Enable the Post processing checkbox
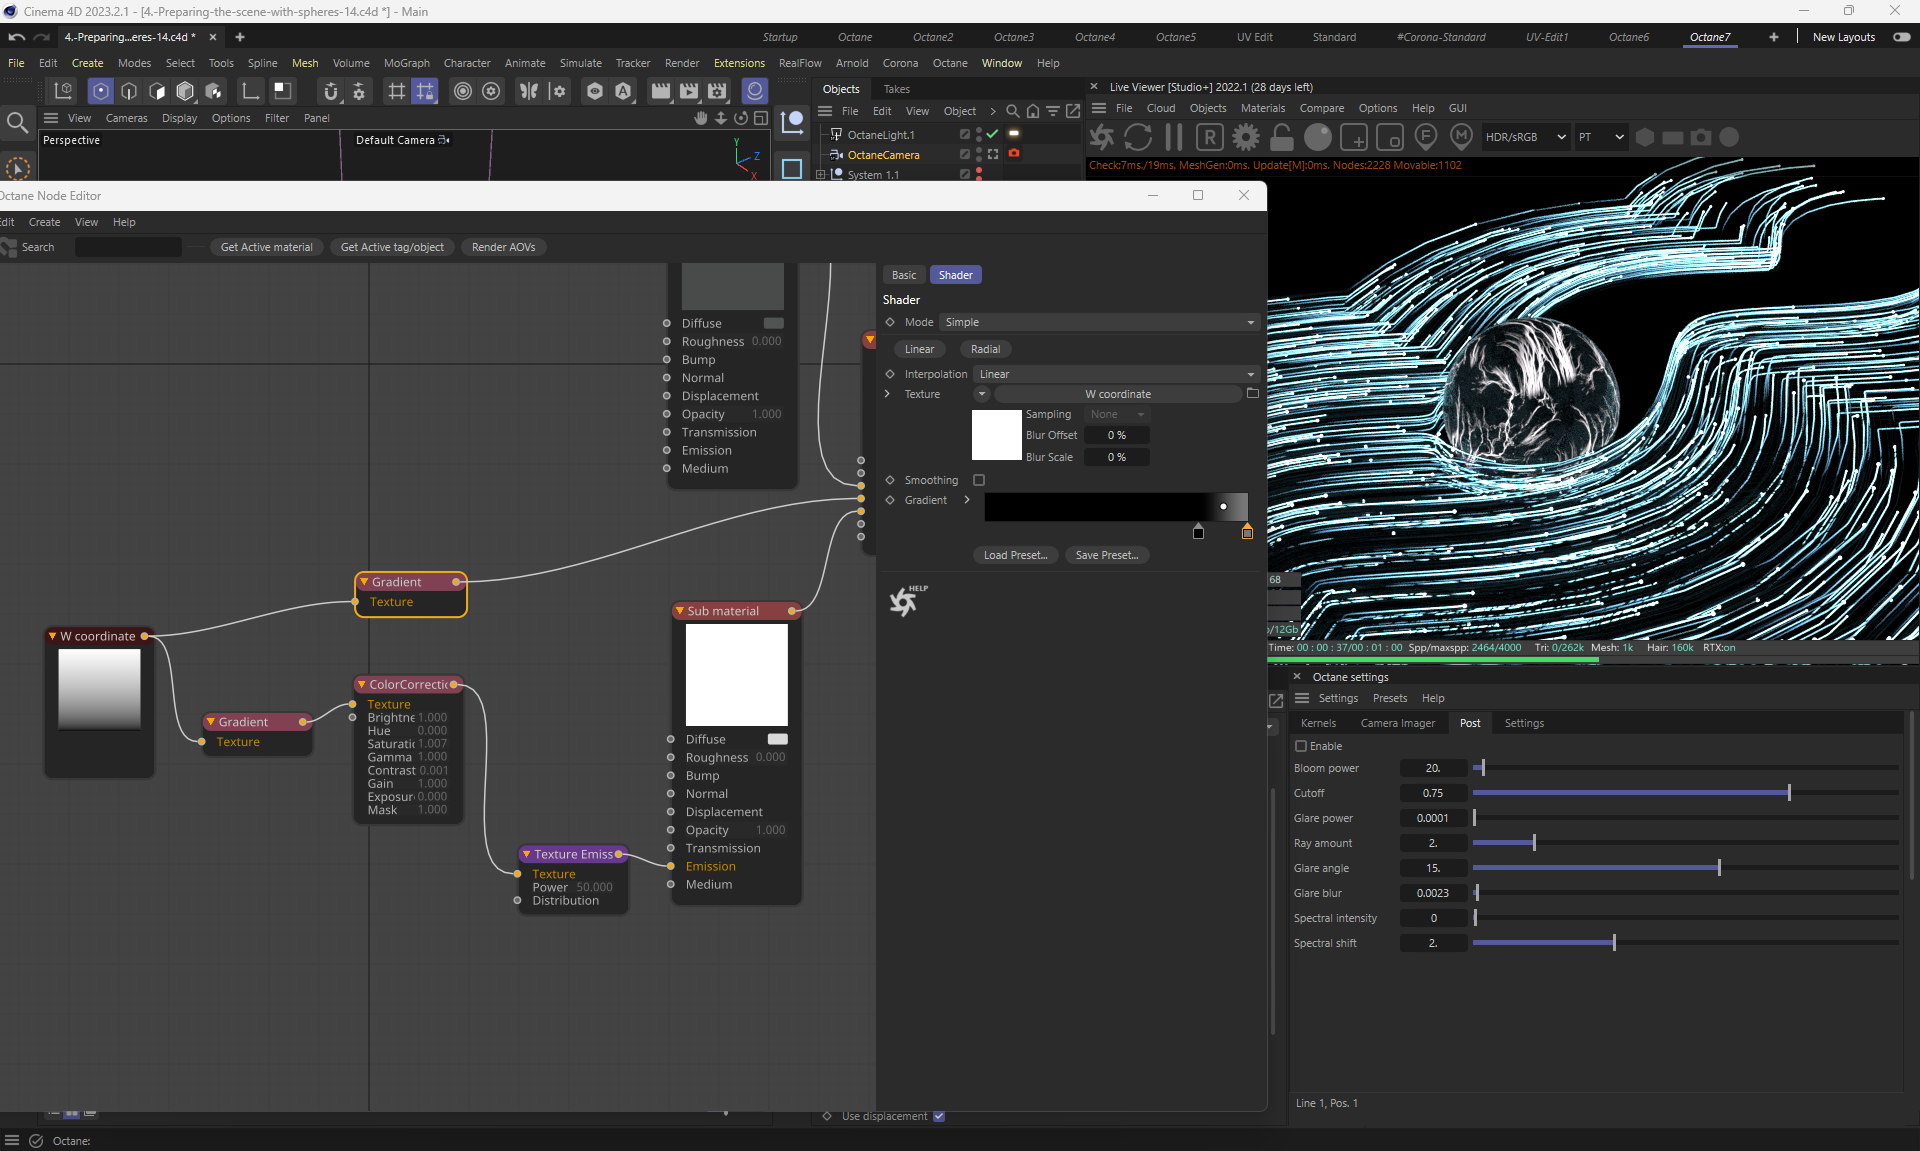The width and height of the screenshot is (1920, 1151). 1301,746
